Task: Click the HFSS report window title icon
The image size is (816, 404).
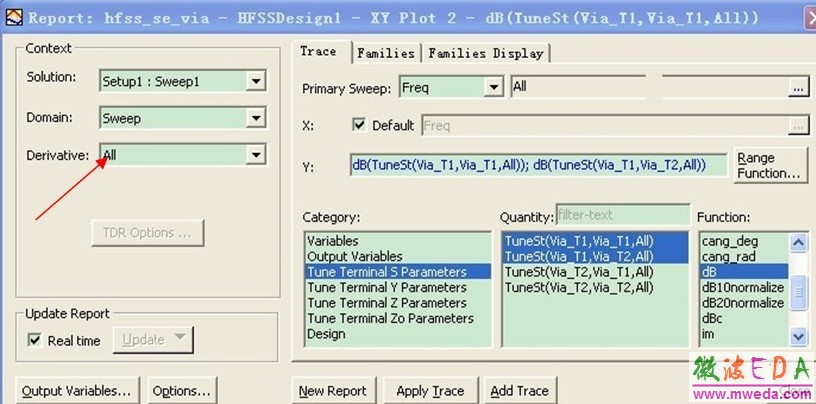Action: (14, 18)
